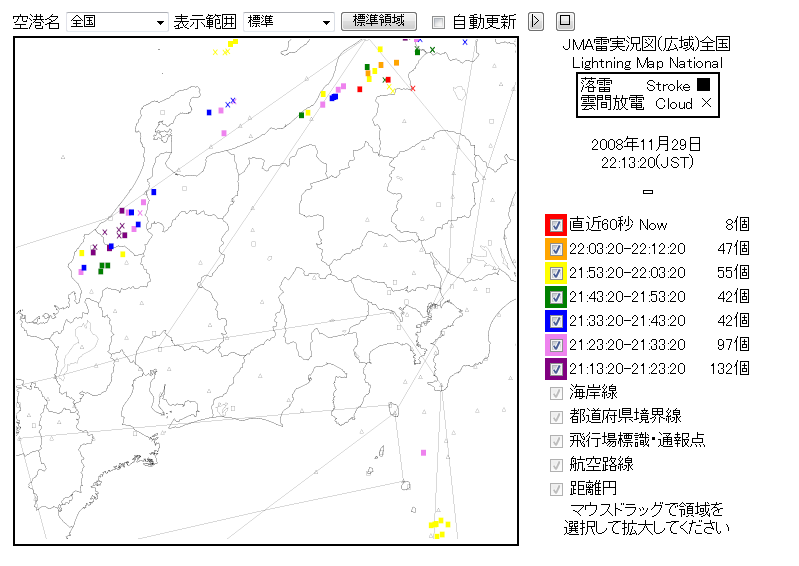Click the 都道府県境界線 prefecture border checkbox

[556, 417]
